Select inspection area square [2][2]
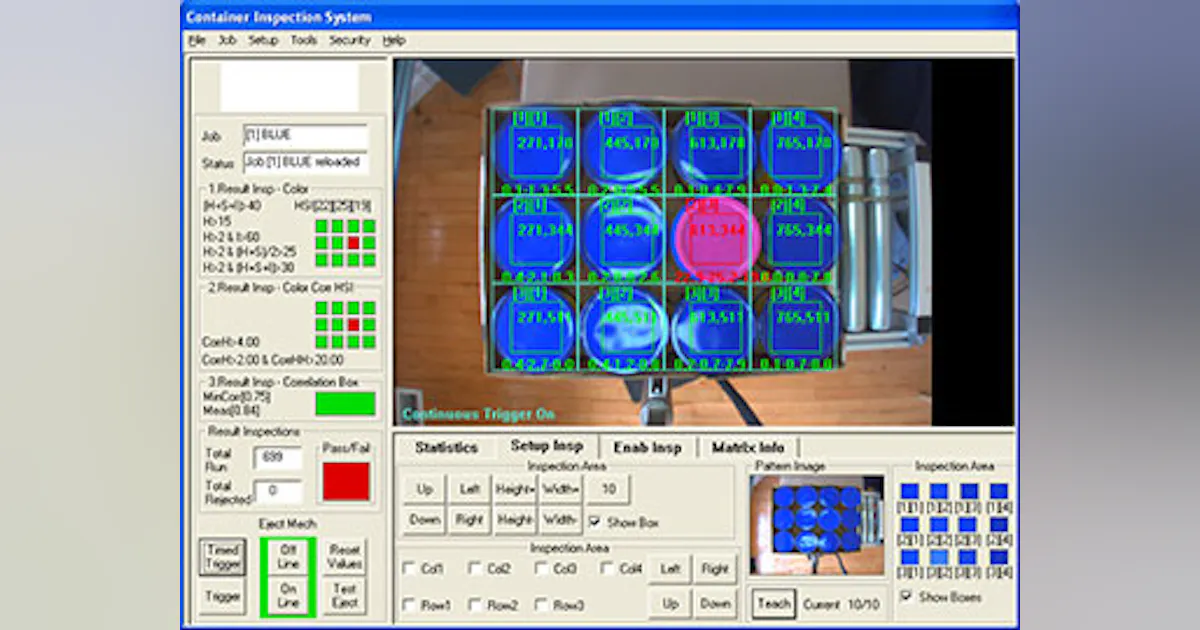This screenshot has width=1200, height=630. coord(939,524)
